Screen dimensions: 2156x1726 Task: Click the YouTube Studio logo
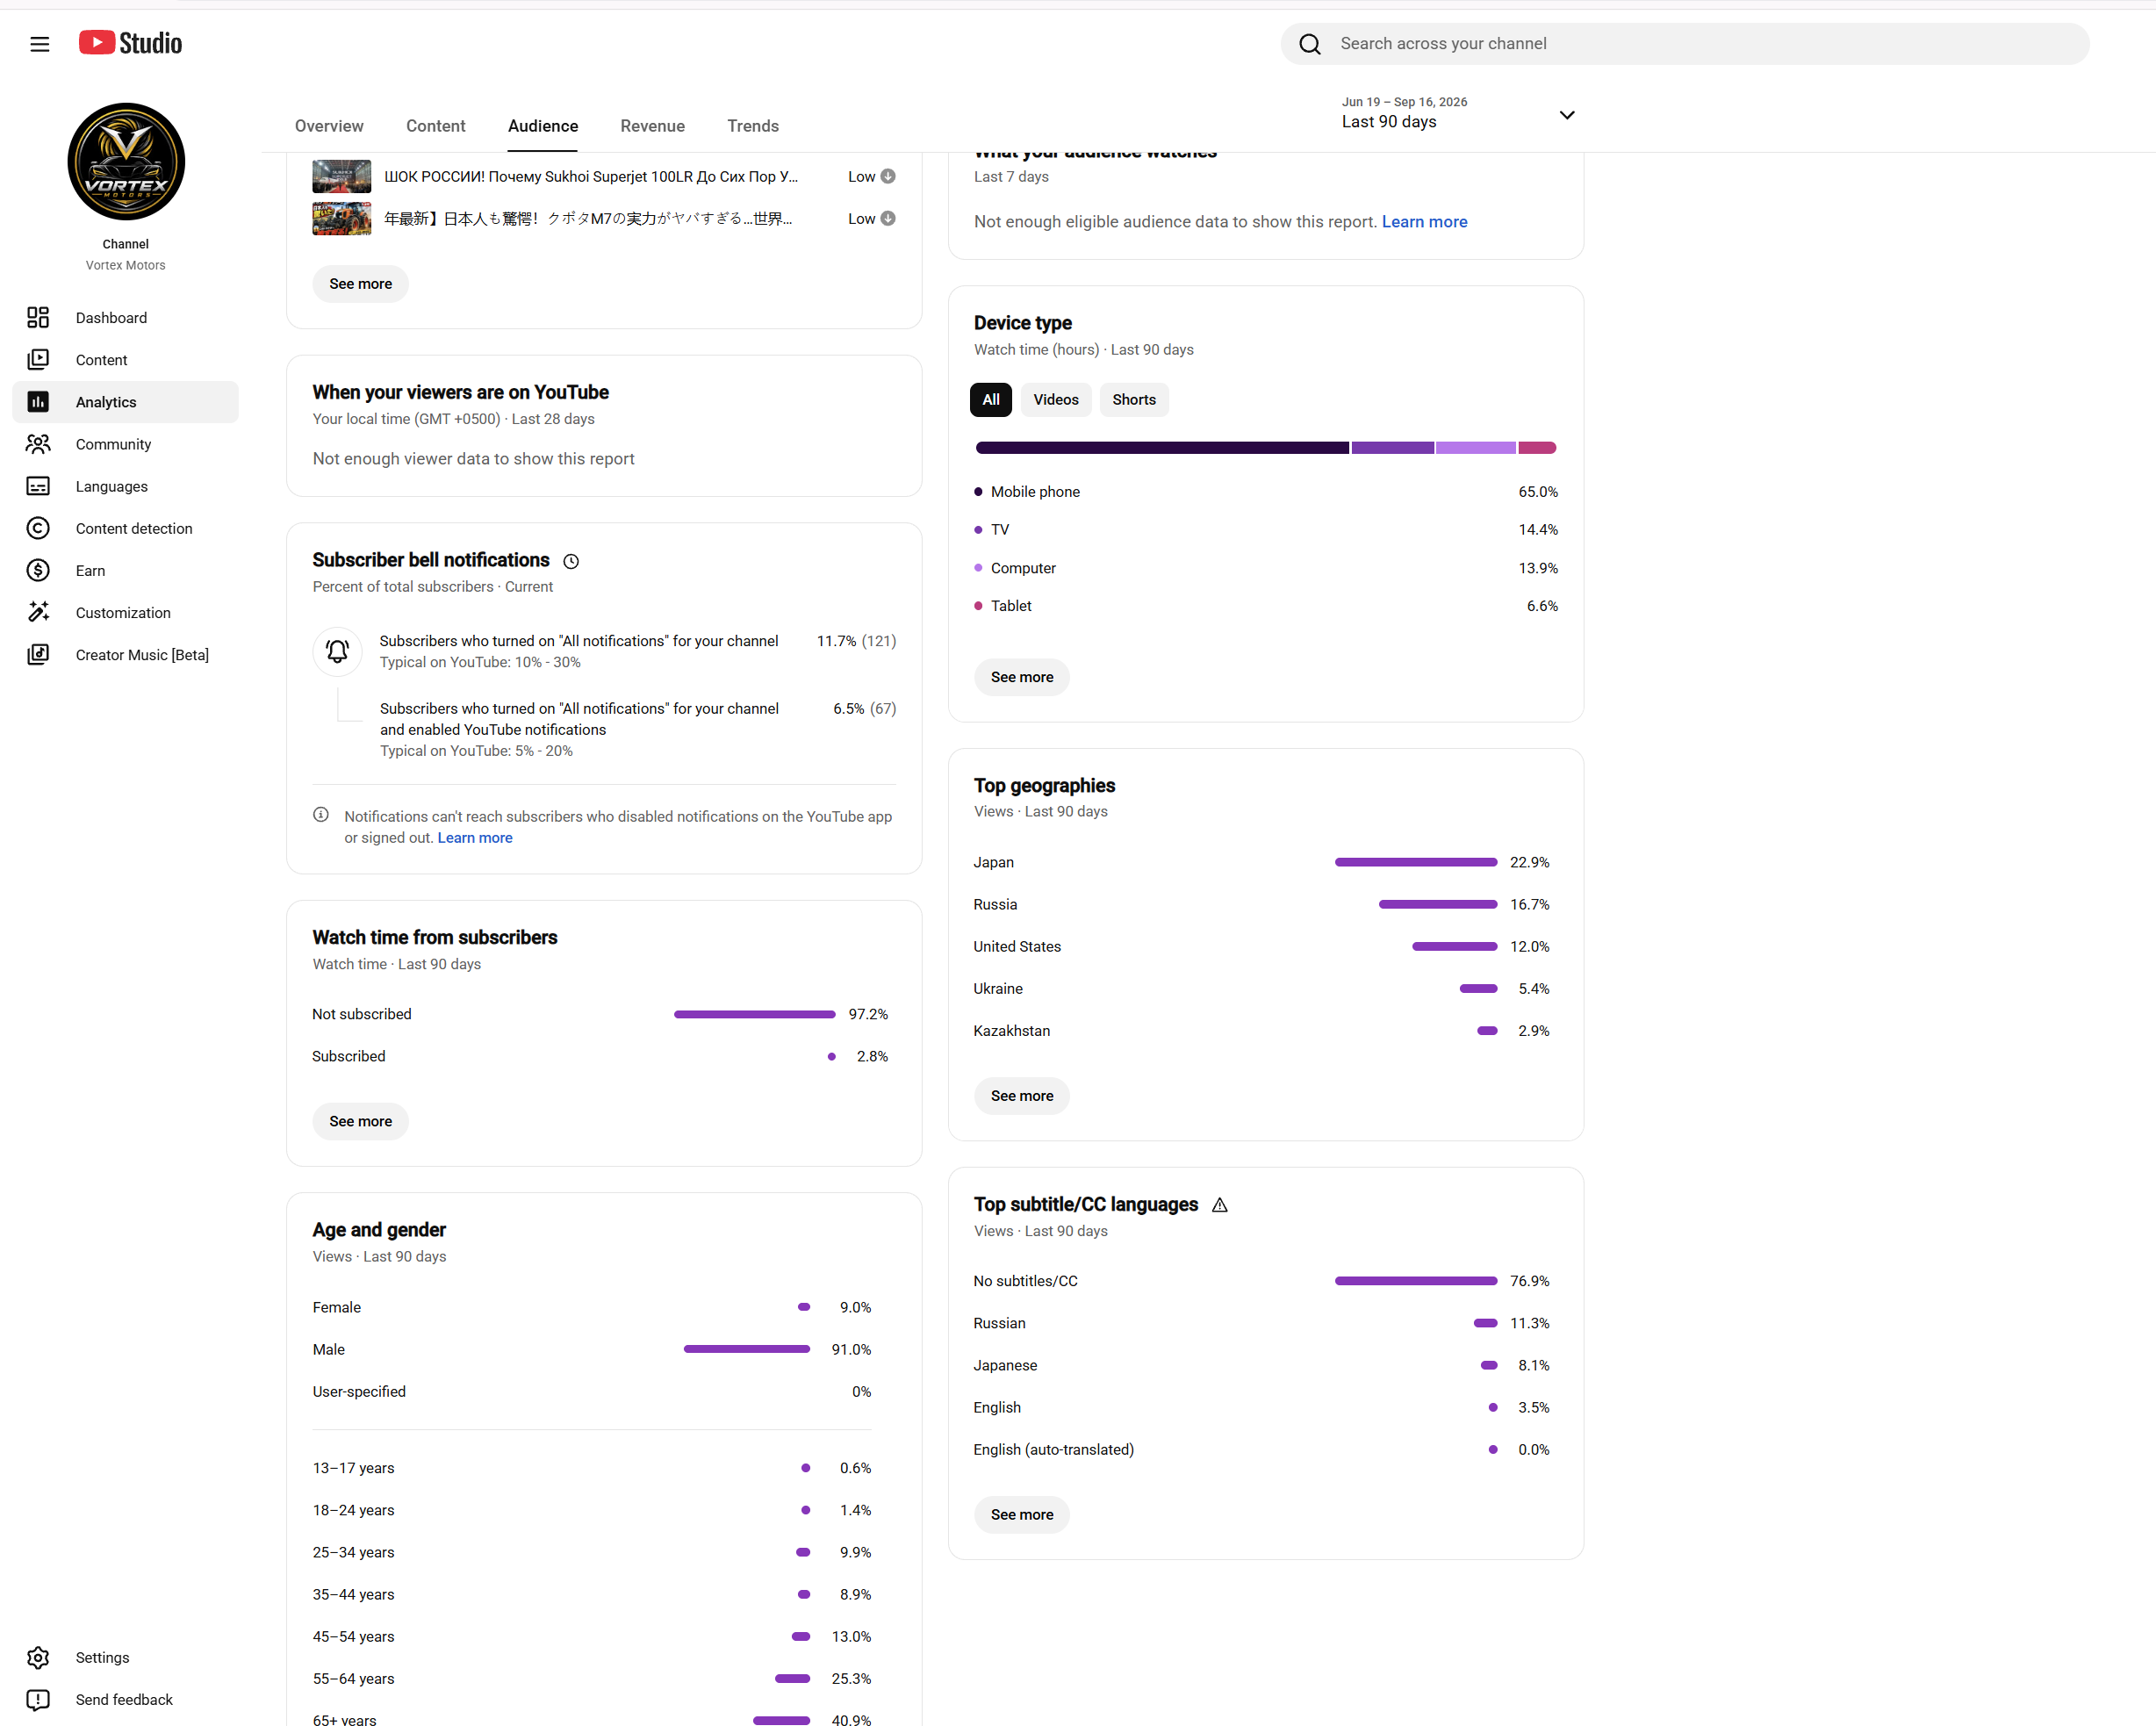[x=130, y=43]
